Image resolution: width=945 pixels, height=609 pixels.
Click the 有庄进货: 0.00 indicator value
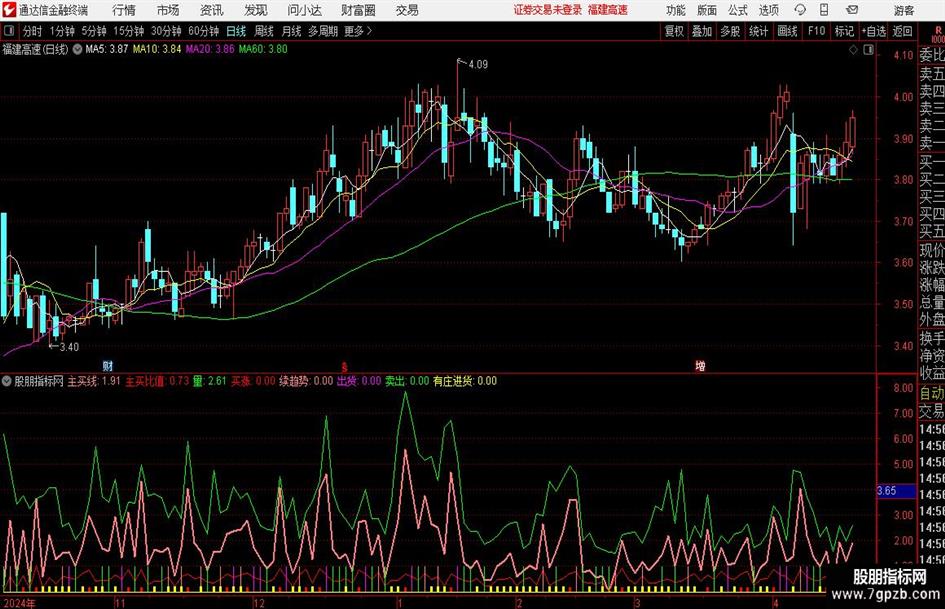(465, 381)
